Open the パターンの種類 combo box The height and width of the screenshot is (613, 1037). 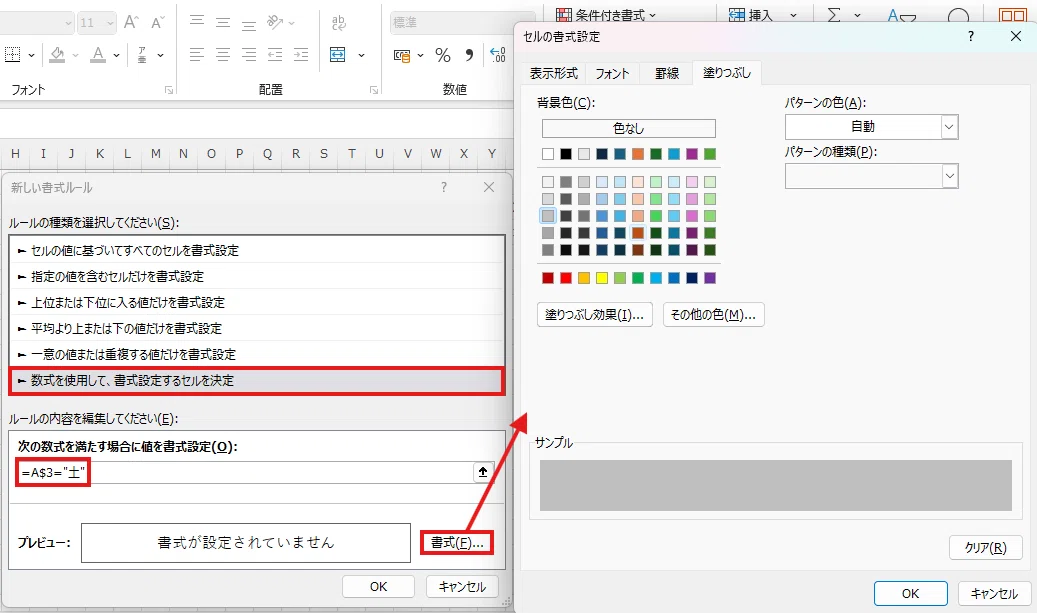[x=872, y=176]
